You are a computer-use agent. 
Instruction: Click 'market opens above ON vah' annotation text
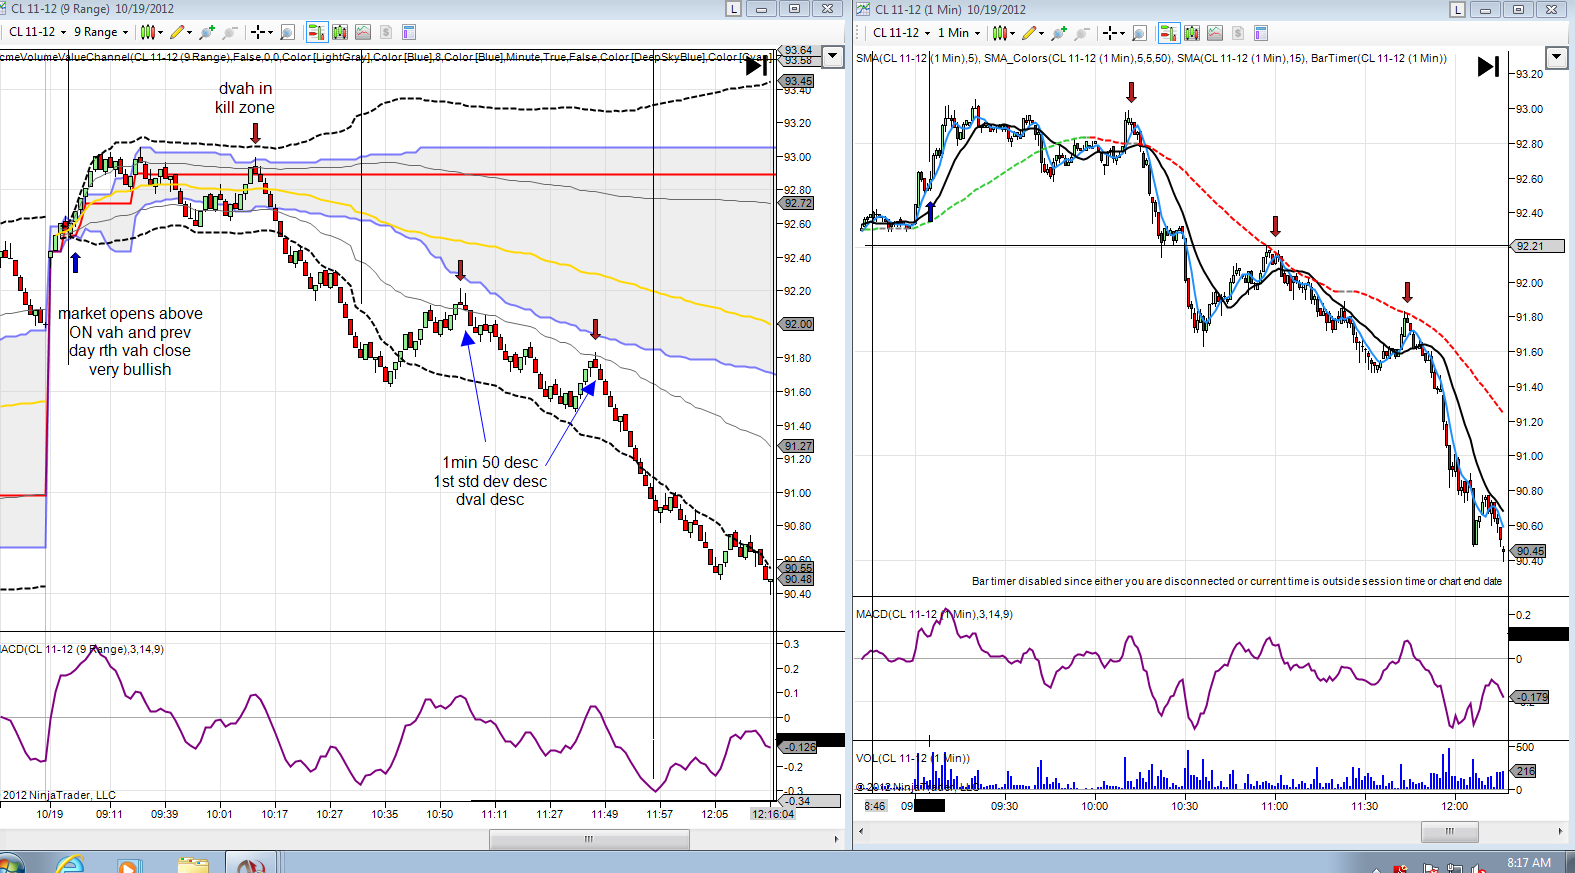pyautogui.click(x=130, y=341)
